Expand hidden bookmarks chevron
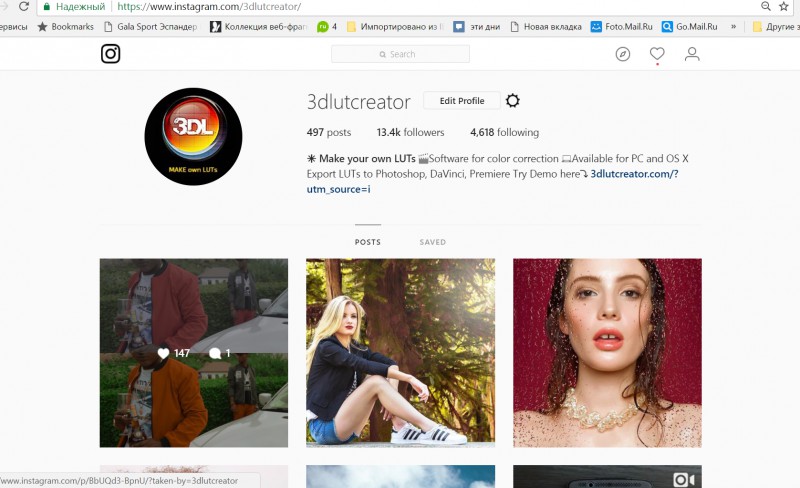This screenshot has height=488, width=800. (733, 27)
